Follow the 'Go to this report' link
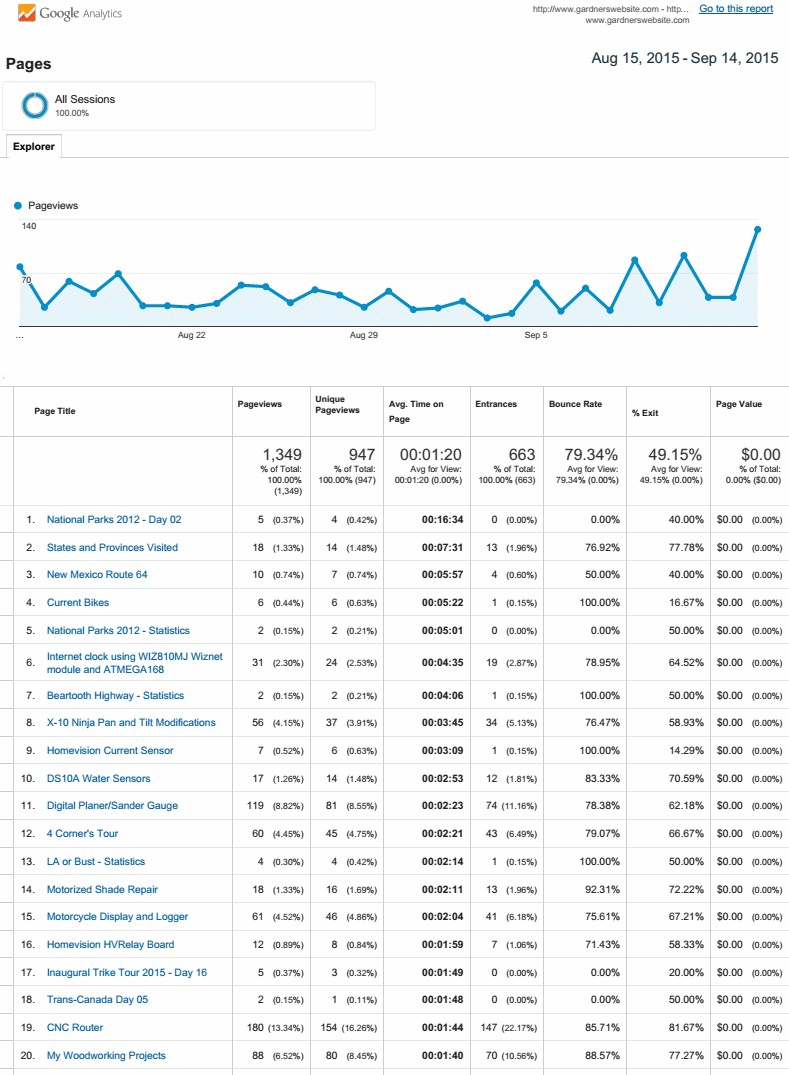 click(736, 8)
